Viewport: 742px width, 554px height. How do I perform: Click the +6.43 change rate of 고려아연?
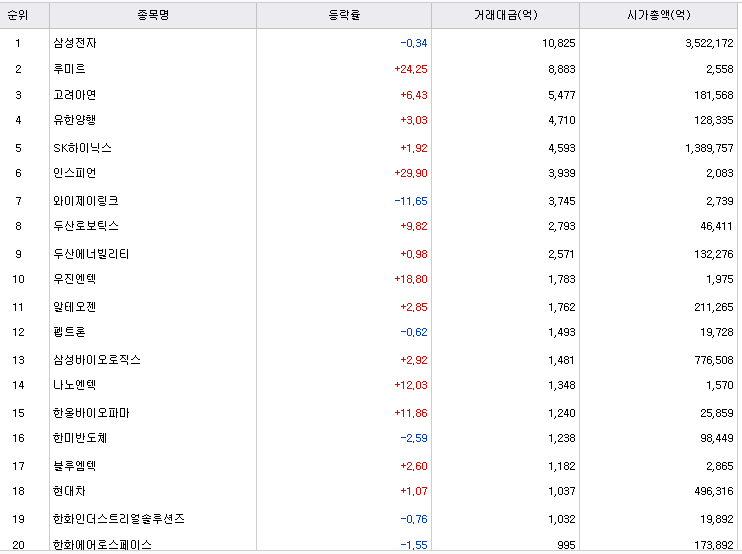[414, 95]
